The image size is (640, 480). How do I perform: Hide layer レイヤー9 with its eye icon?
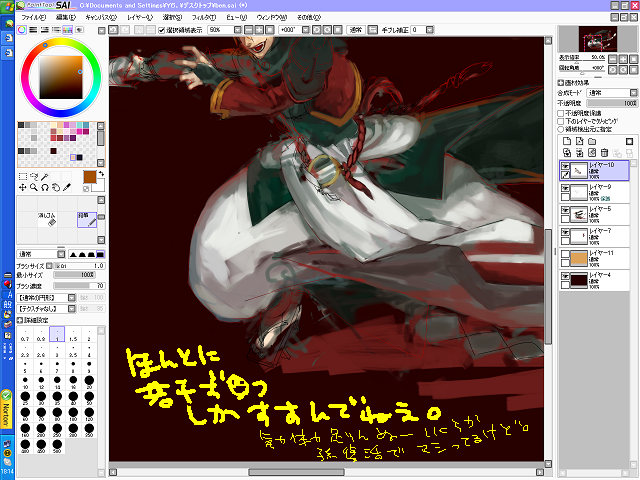coord(565,188)
